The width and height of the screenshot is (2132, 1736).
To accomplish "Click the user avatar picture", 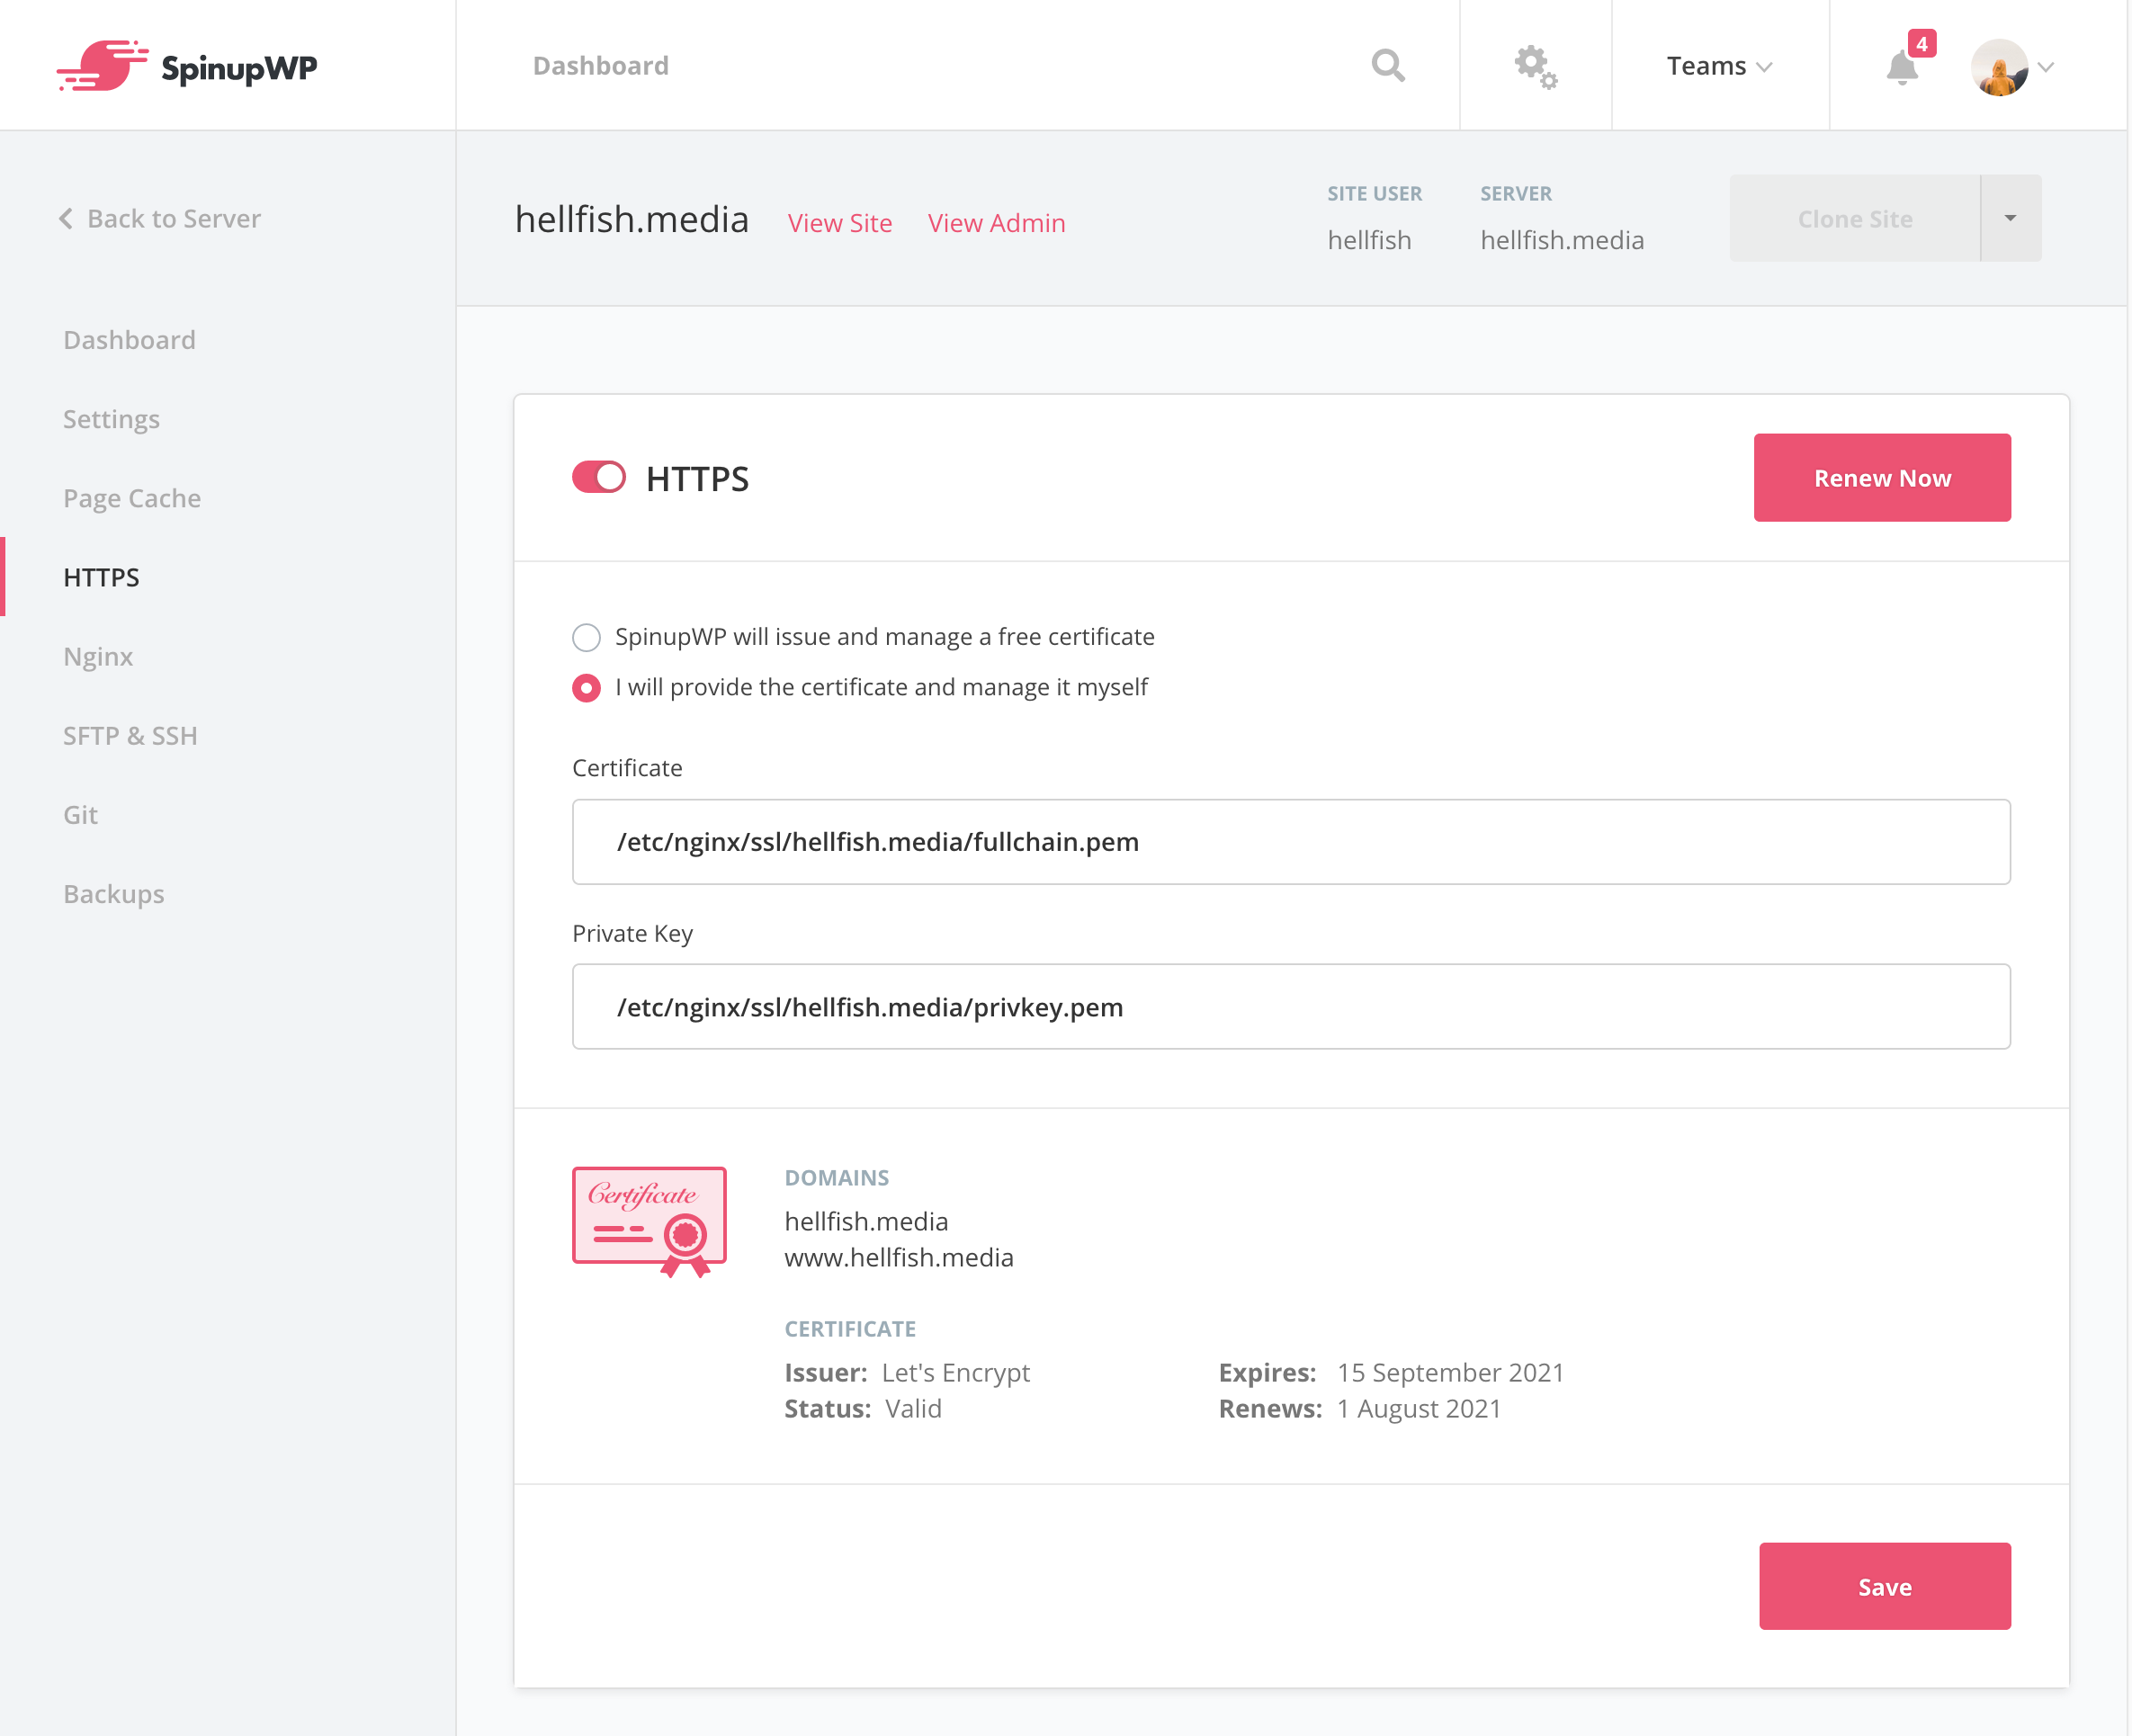I will point(1999,67).
